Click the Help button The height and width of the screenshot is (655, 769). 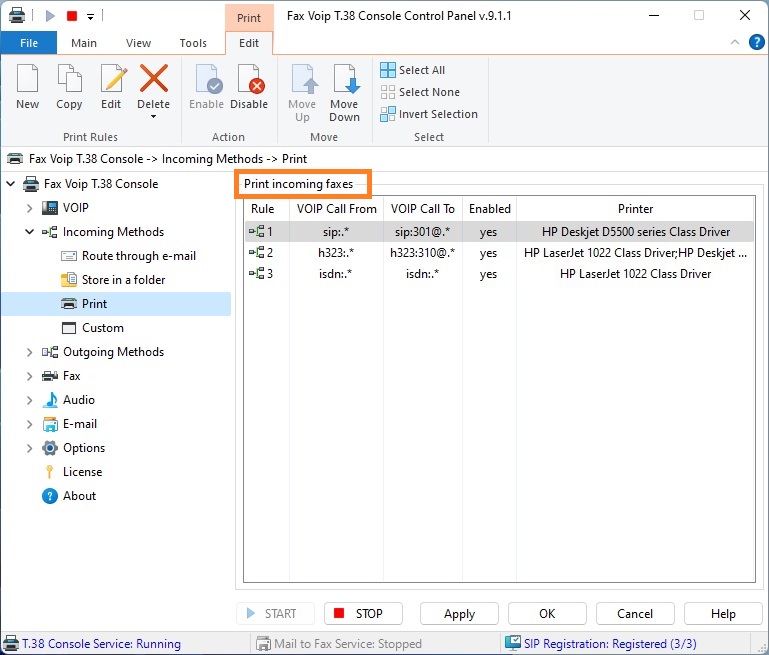(723, 614)
